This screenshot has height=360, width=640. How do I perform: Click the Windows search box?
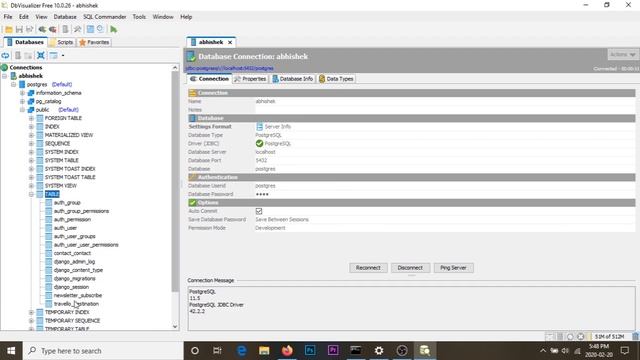[103, 351]
